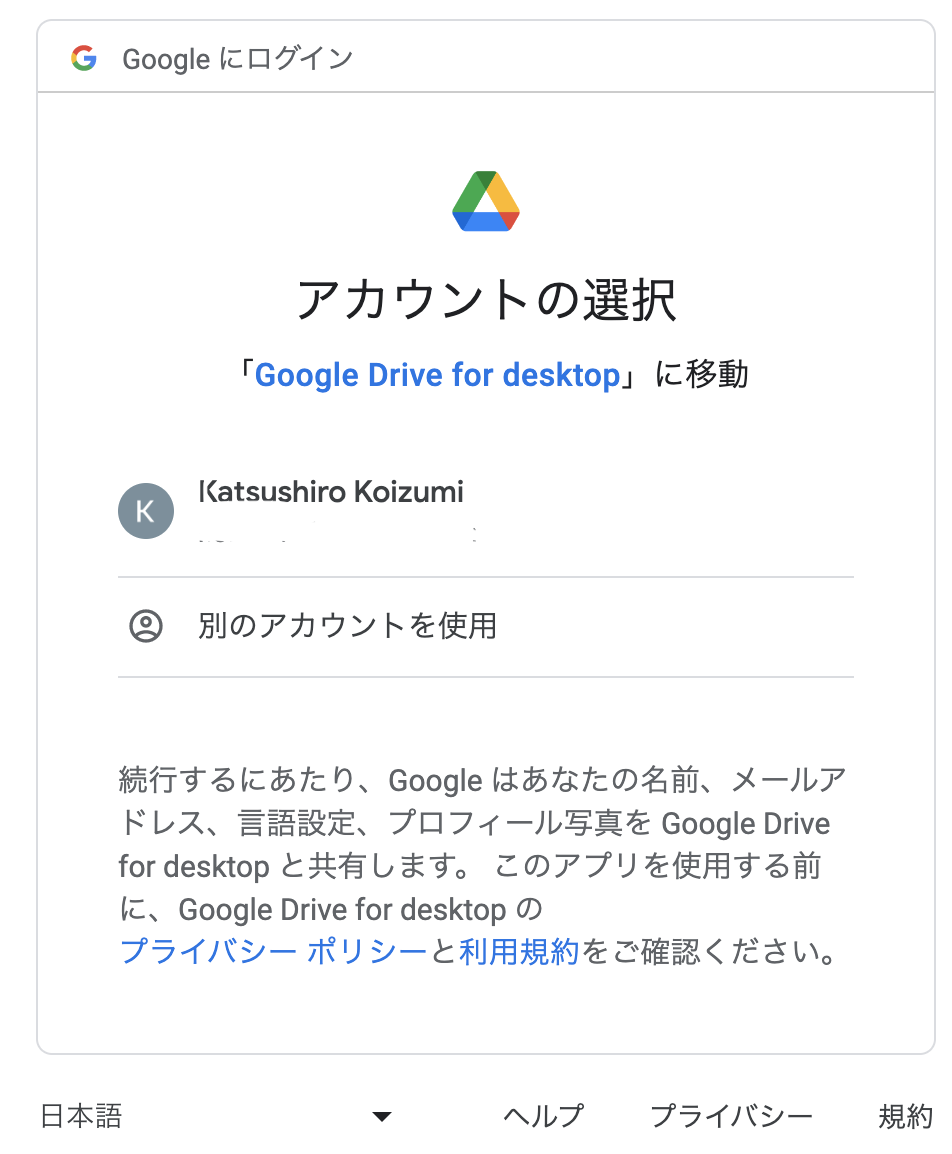
Task: Click the consent paragraph starting with 続行するにあたり
Action: point(483,866)
